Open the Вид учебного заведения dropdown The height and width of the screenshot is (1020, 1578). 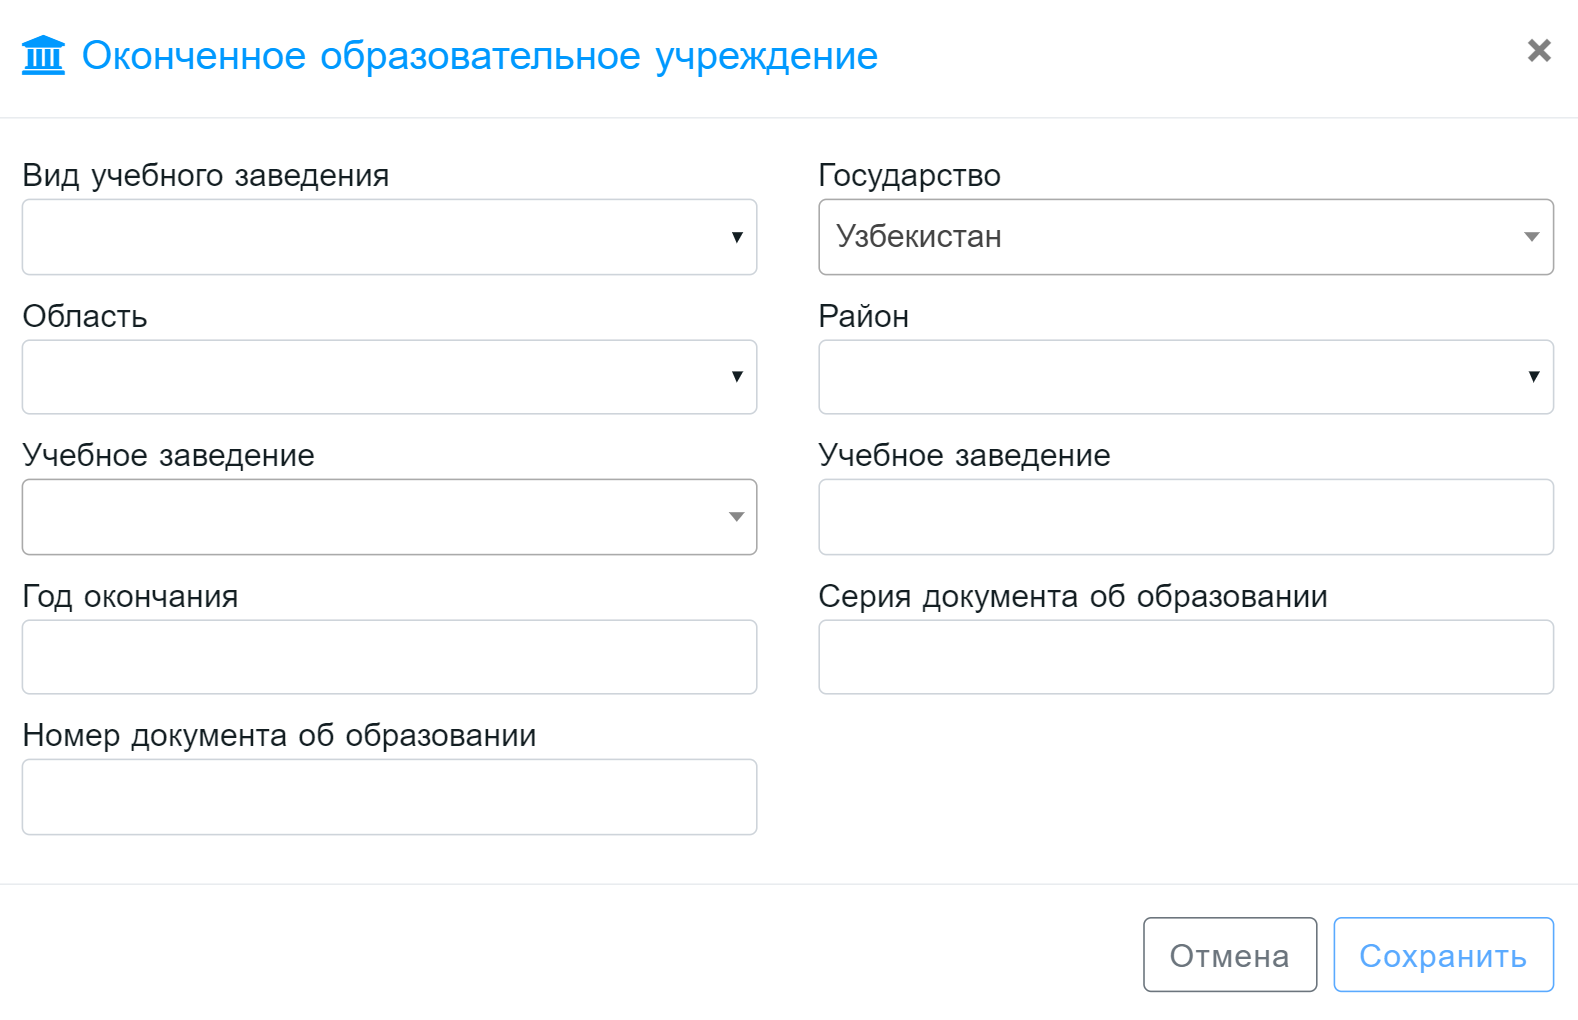point(389,237)
